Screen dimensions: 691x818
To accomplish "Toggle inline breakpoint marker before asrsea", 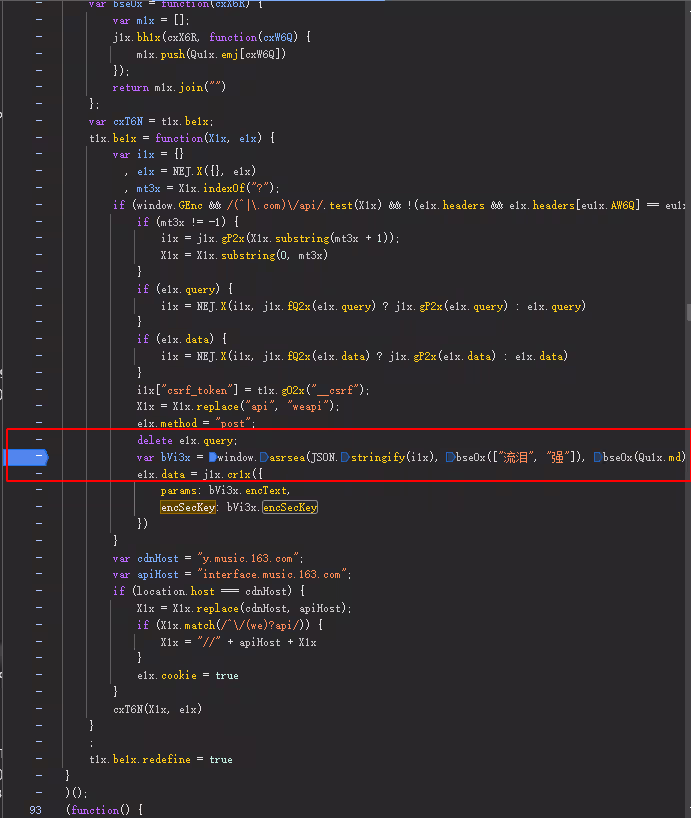I will [x=263, y=457].
